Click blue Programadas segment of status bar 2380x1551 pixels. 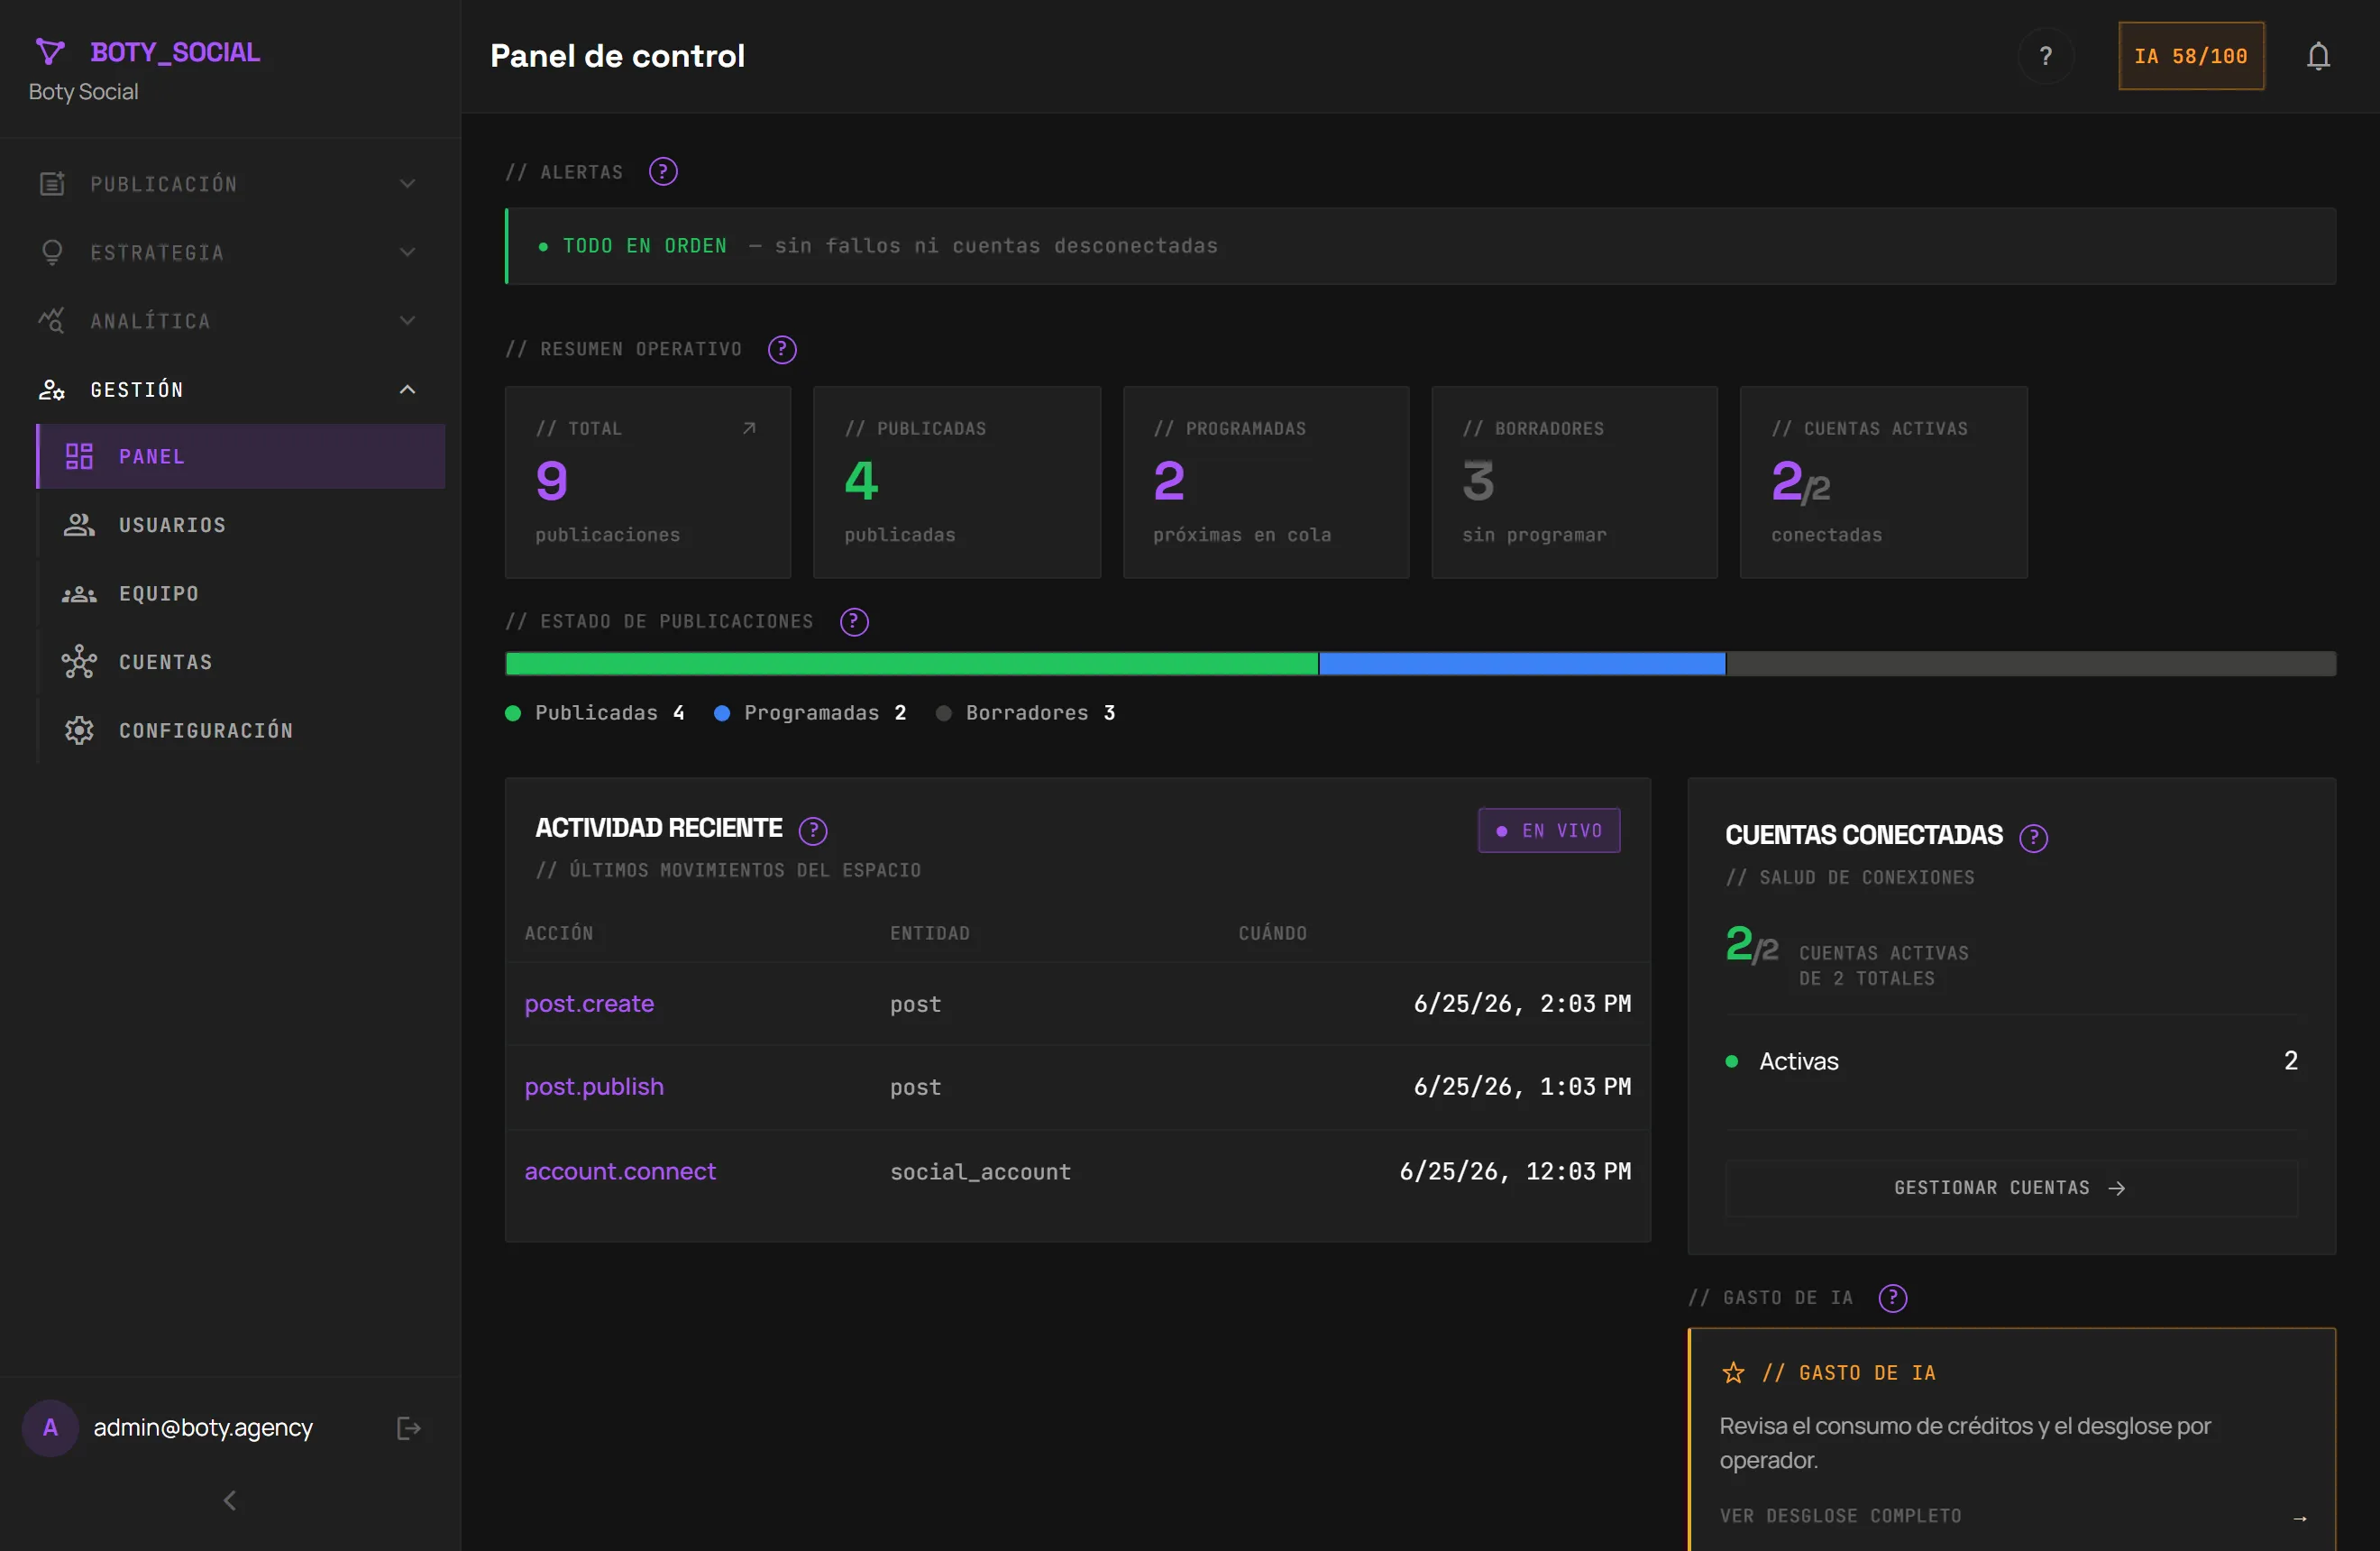coord(1522,663)
